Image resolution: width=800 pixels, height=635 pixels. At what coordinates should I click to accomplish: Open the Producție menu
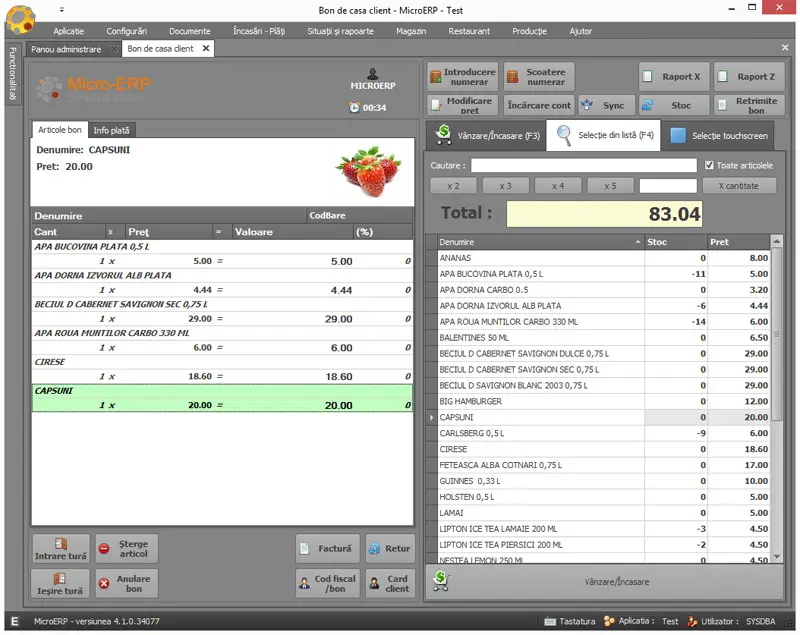coord(530,31)
